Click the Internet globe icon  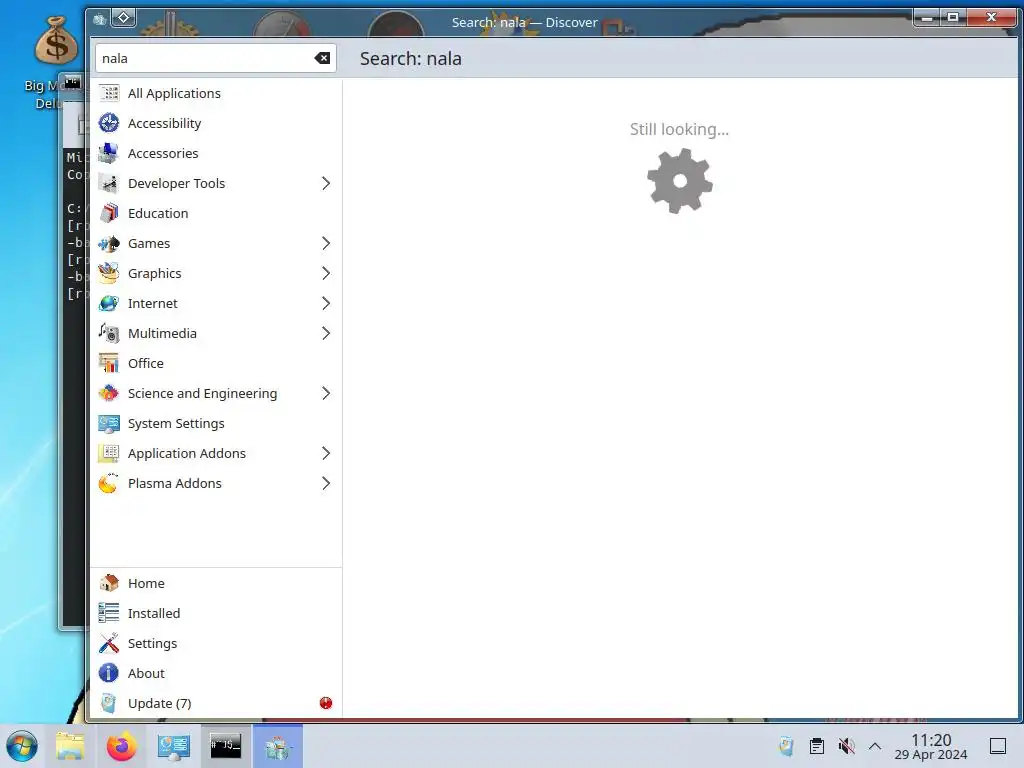(x=108, y=304)
